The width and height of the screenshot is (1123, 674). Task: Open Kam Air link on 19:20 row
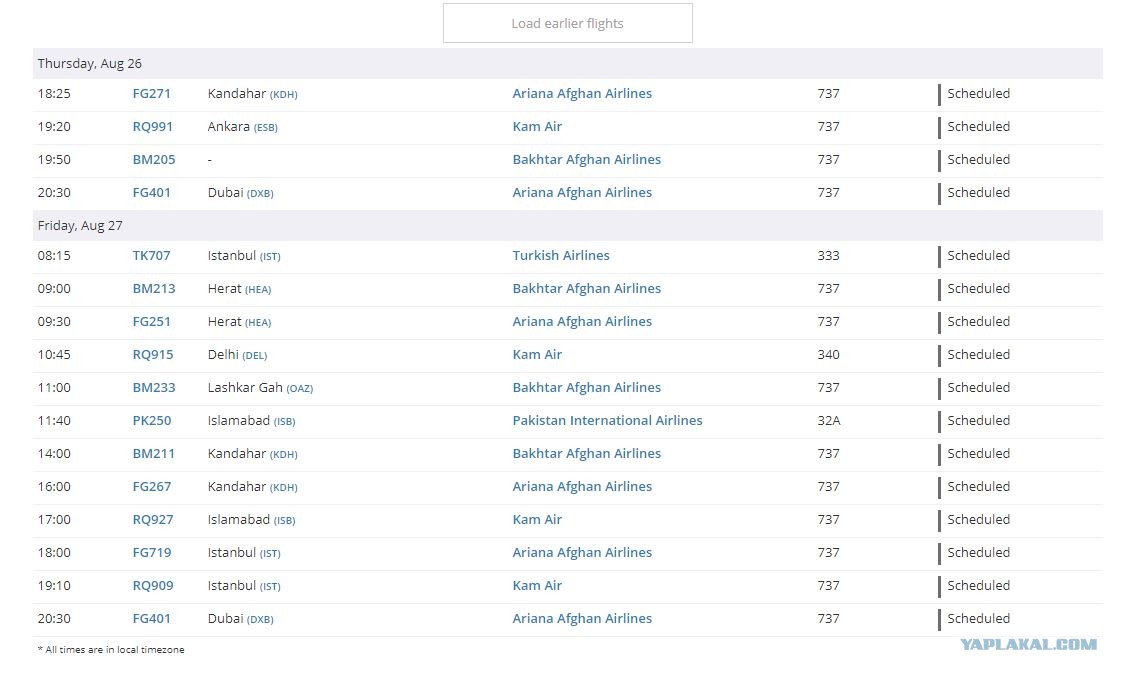[x=536, y=127]
